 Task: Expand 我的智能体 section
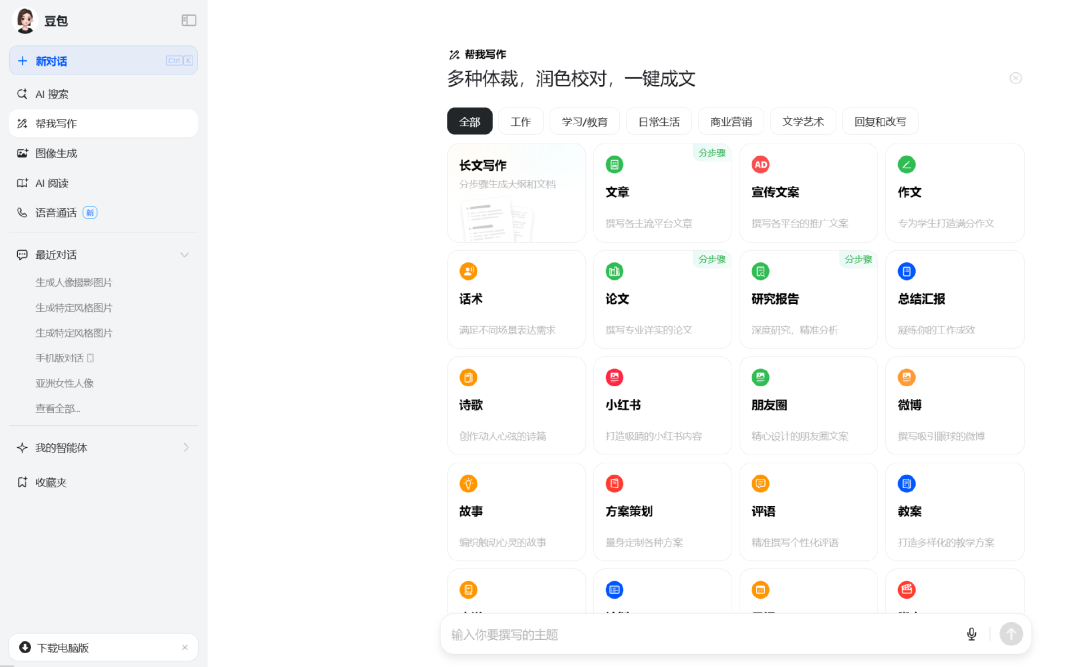pos(186,448)
